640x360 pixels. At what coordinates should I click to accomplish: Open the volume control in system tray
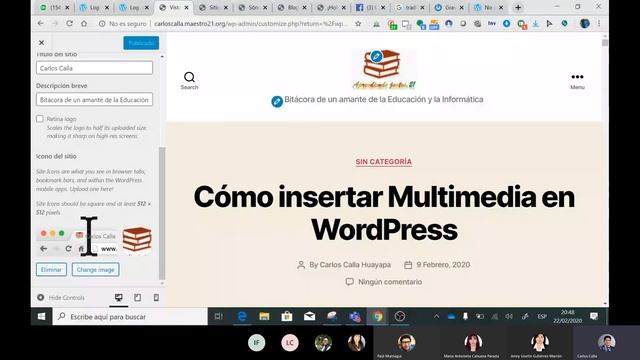coord(509,316)
